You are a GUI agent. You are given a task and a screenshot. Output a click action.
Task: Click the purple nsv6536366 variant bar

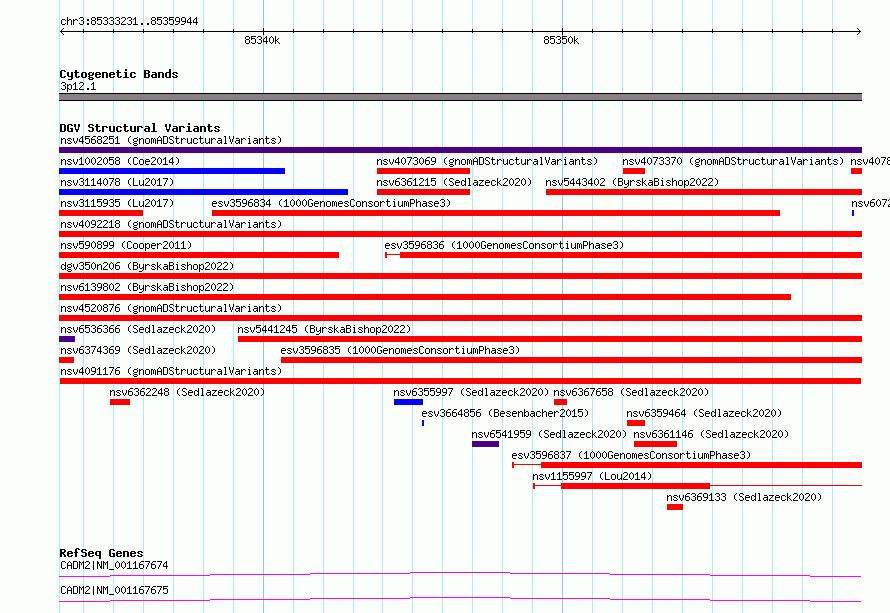pos(67,339)
